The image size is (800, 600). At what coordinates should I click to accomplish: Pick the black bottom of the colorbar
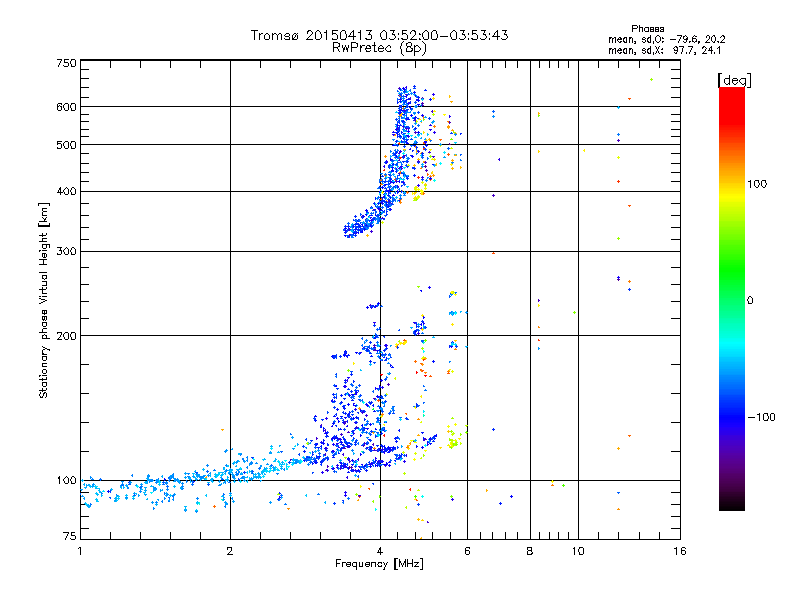click(x=732, y=505)
